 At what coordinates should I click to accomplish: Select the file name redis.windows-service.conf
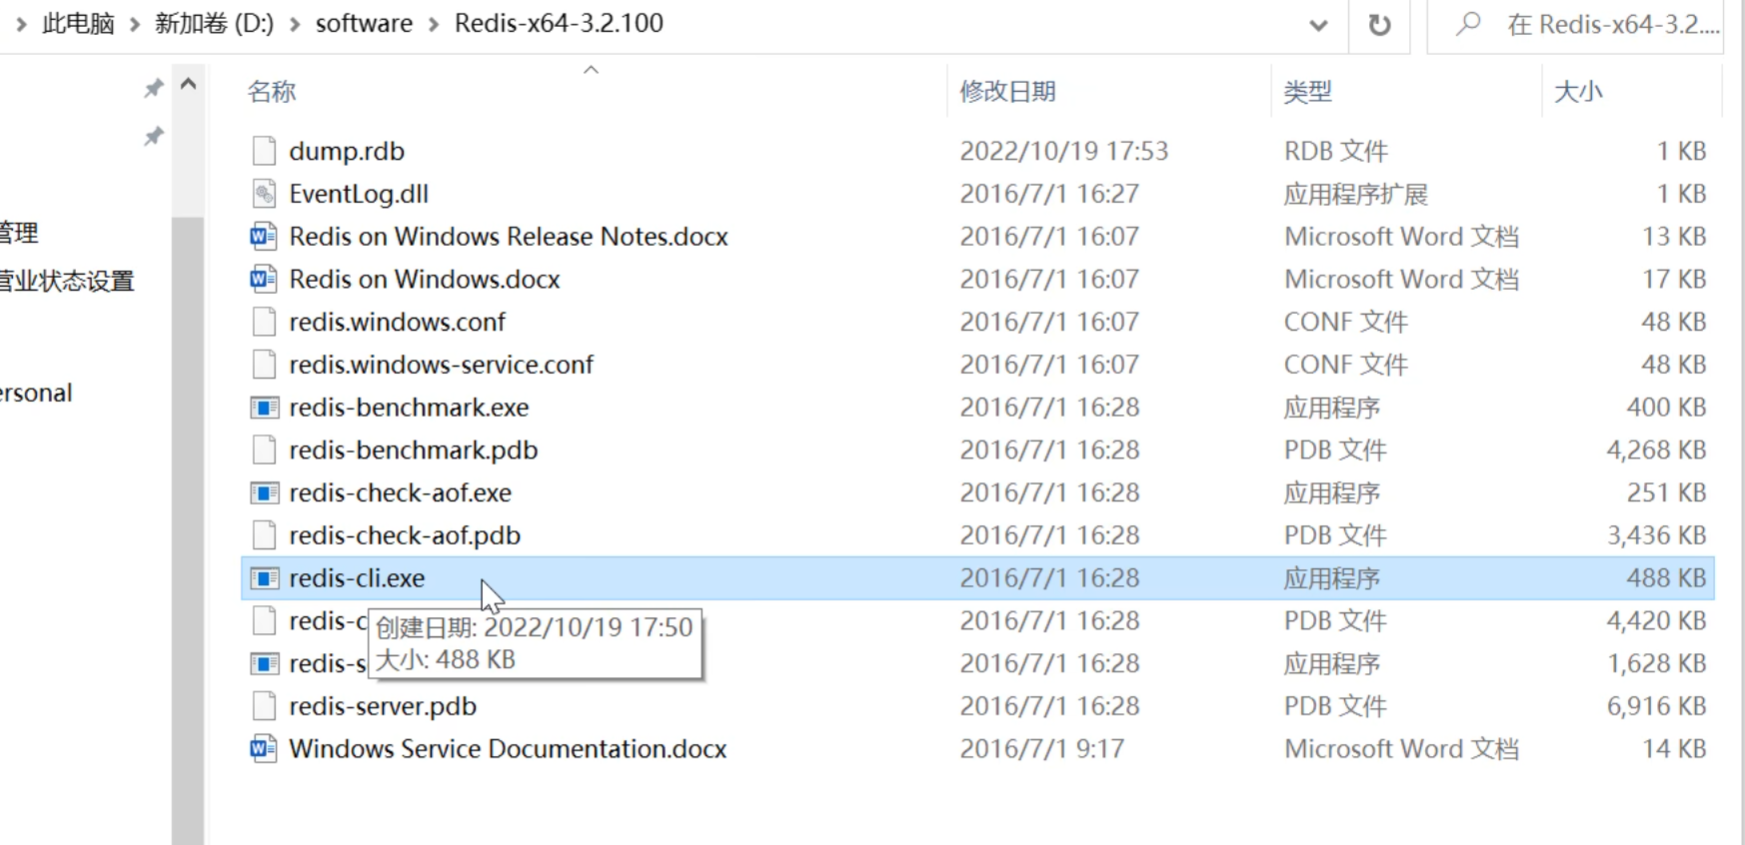click(441, 365)
